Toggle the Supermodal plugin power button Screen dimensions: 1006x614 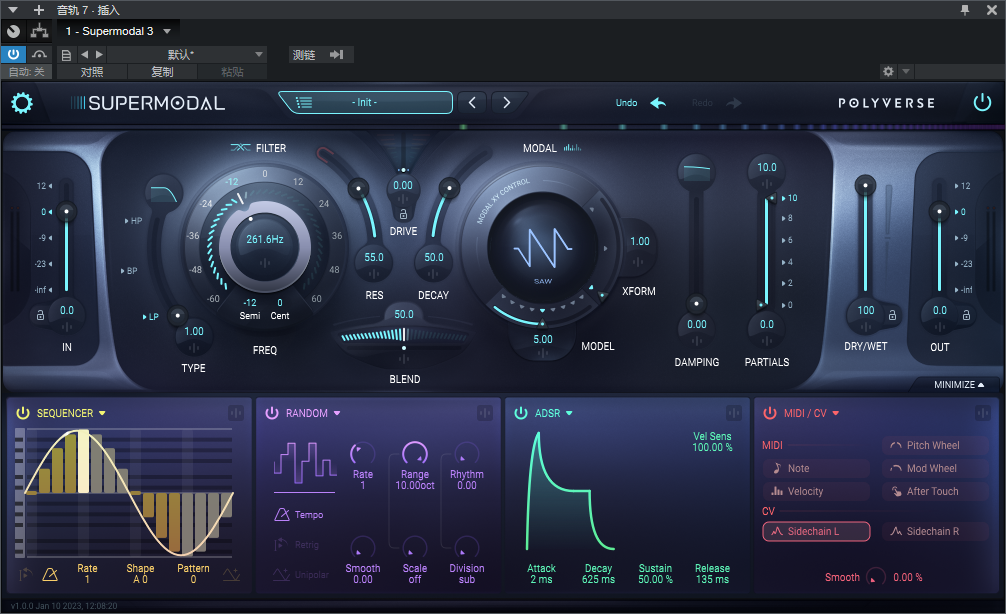(982, 103)
